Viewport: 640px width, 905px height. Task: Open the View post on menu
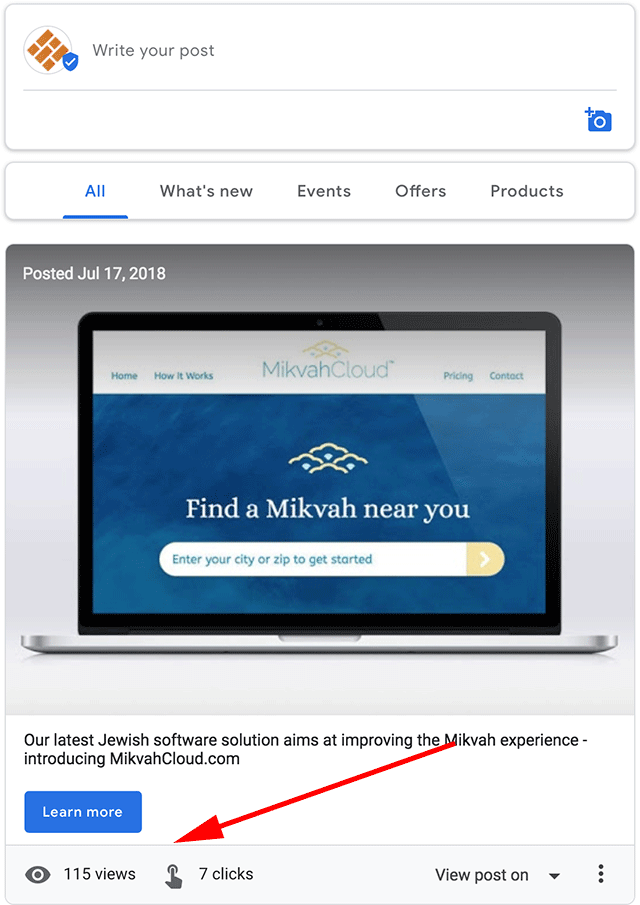pos(482,875)
